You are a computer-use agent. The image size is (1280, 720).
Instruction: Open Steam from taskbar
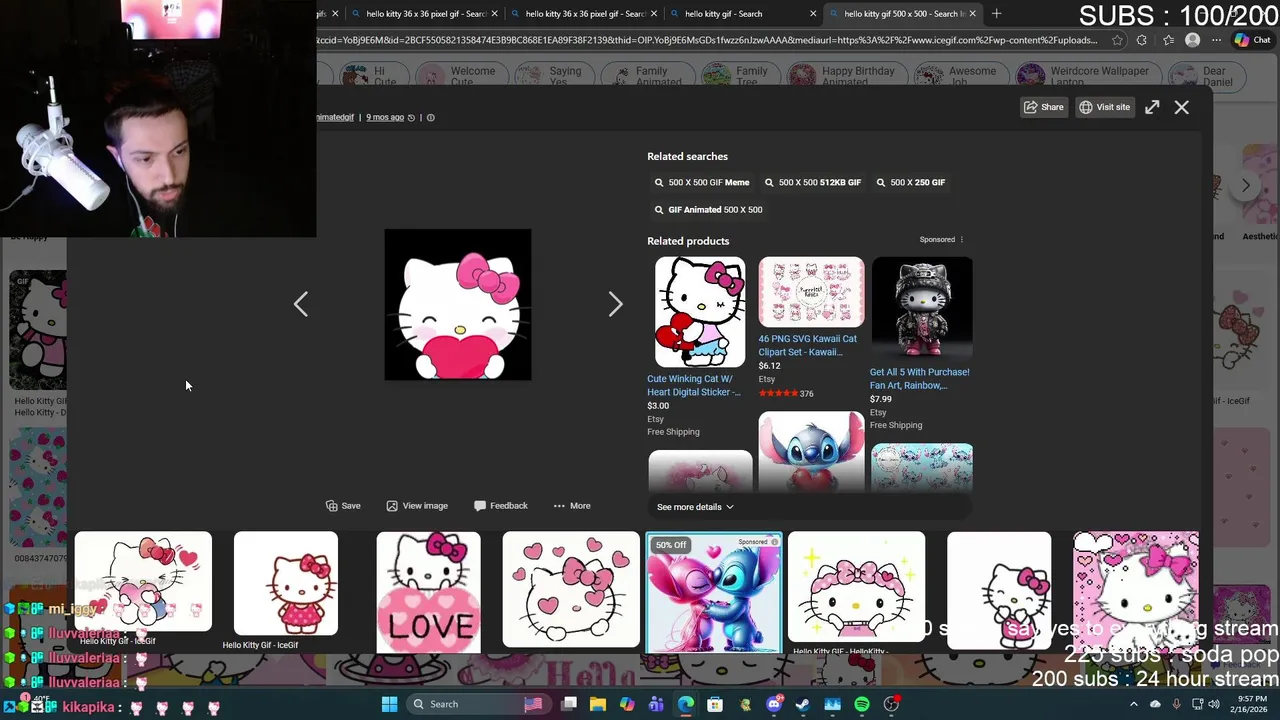[803, 704]
